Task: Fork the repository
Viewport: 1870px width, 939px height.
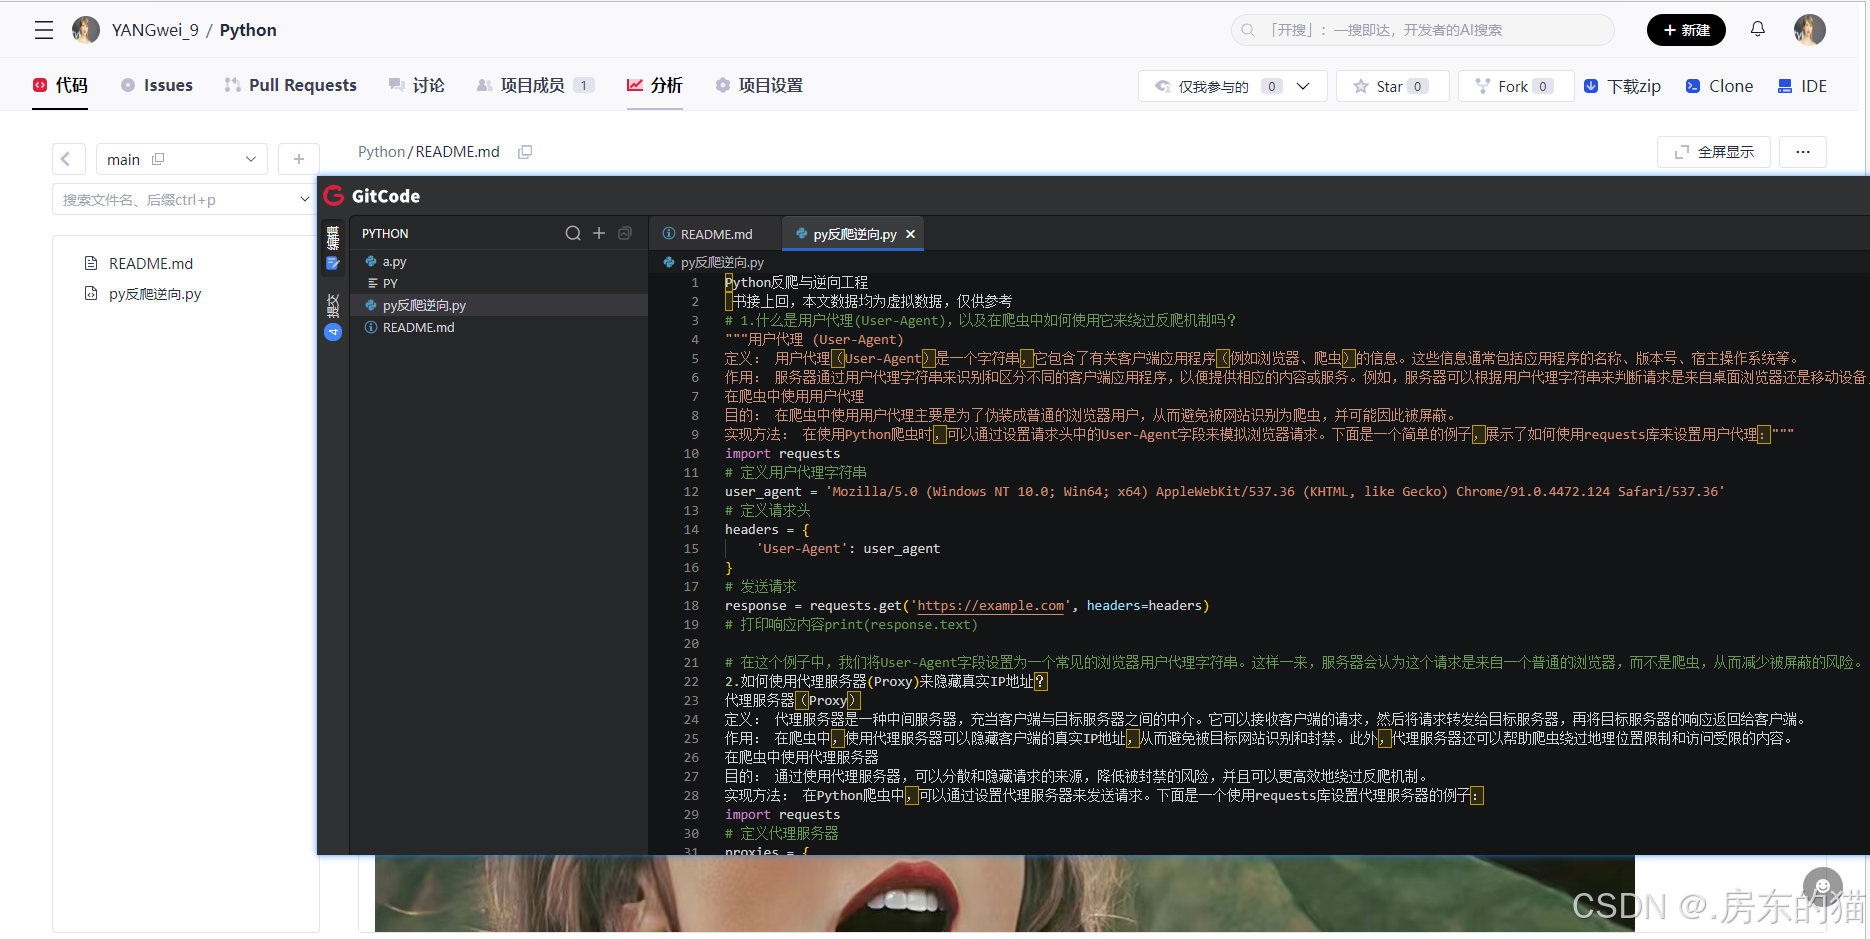Action: click(x=1515, y=86)
